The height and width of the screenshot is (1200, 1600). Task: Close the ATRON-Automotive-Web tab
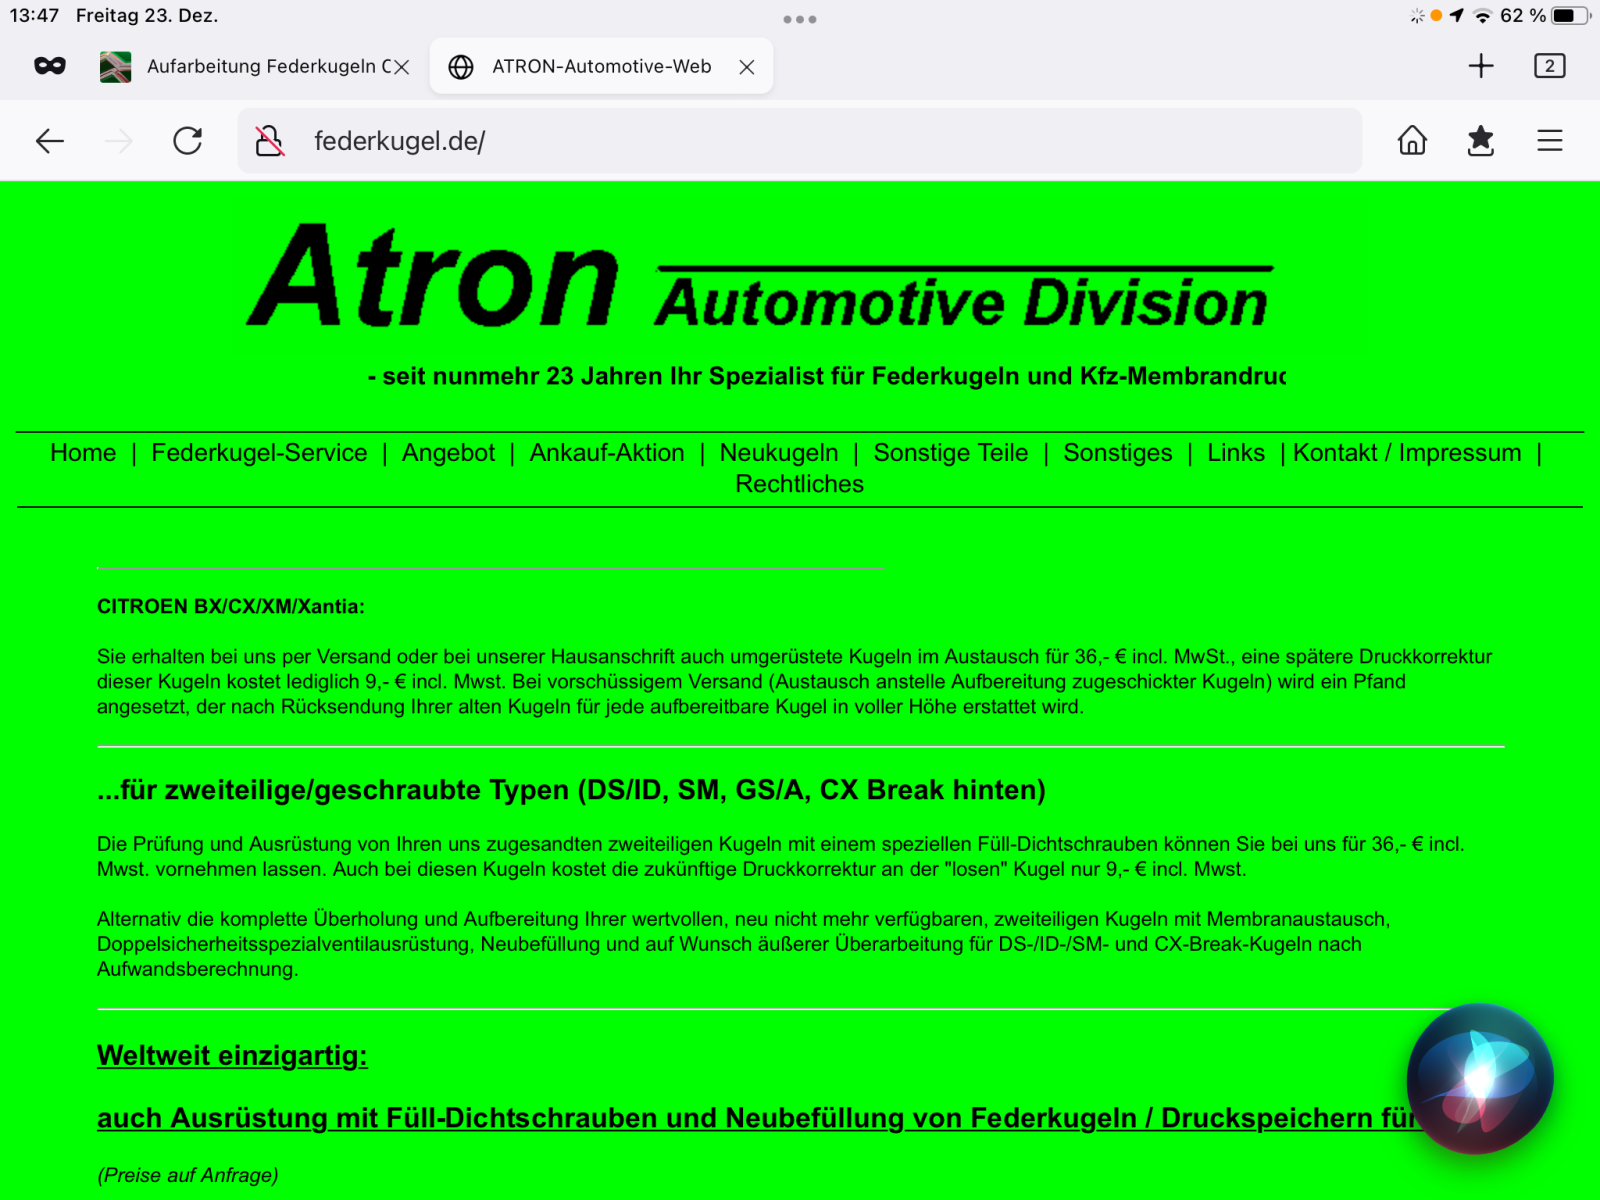pyautogui.click(x=747, y=67)
